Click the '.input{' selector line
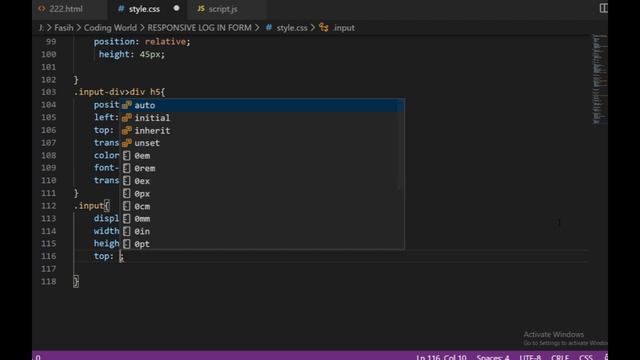Viewport: 640px width, 360px height. coord(92,206)
